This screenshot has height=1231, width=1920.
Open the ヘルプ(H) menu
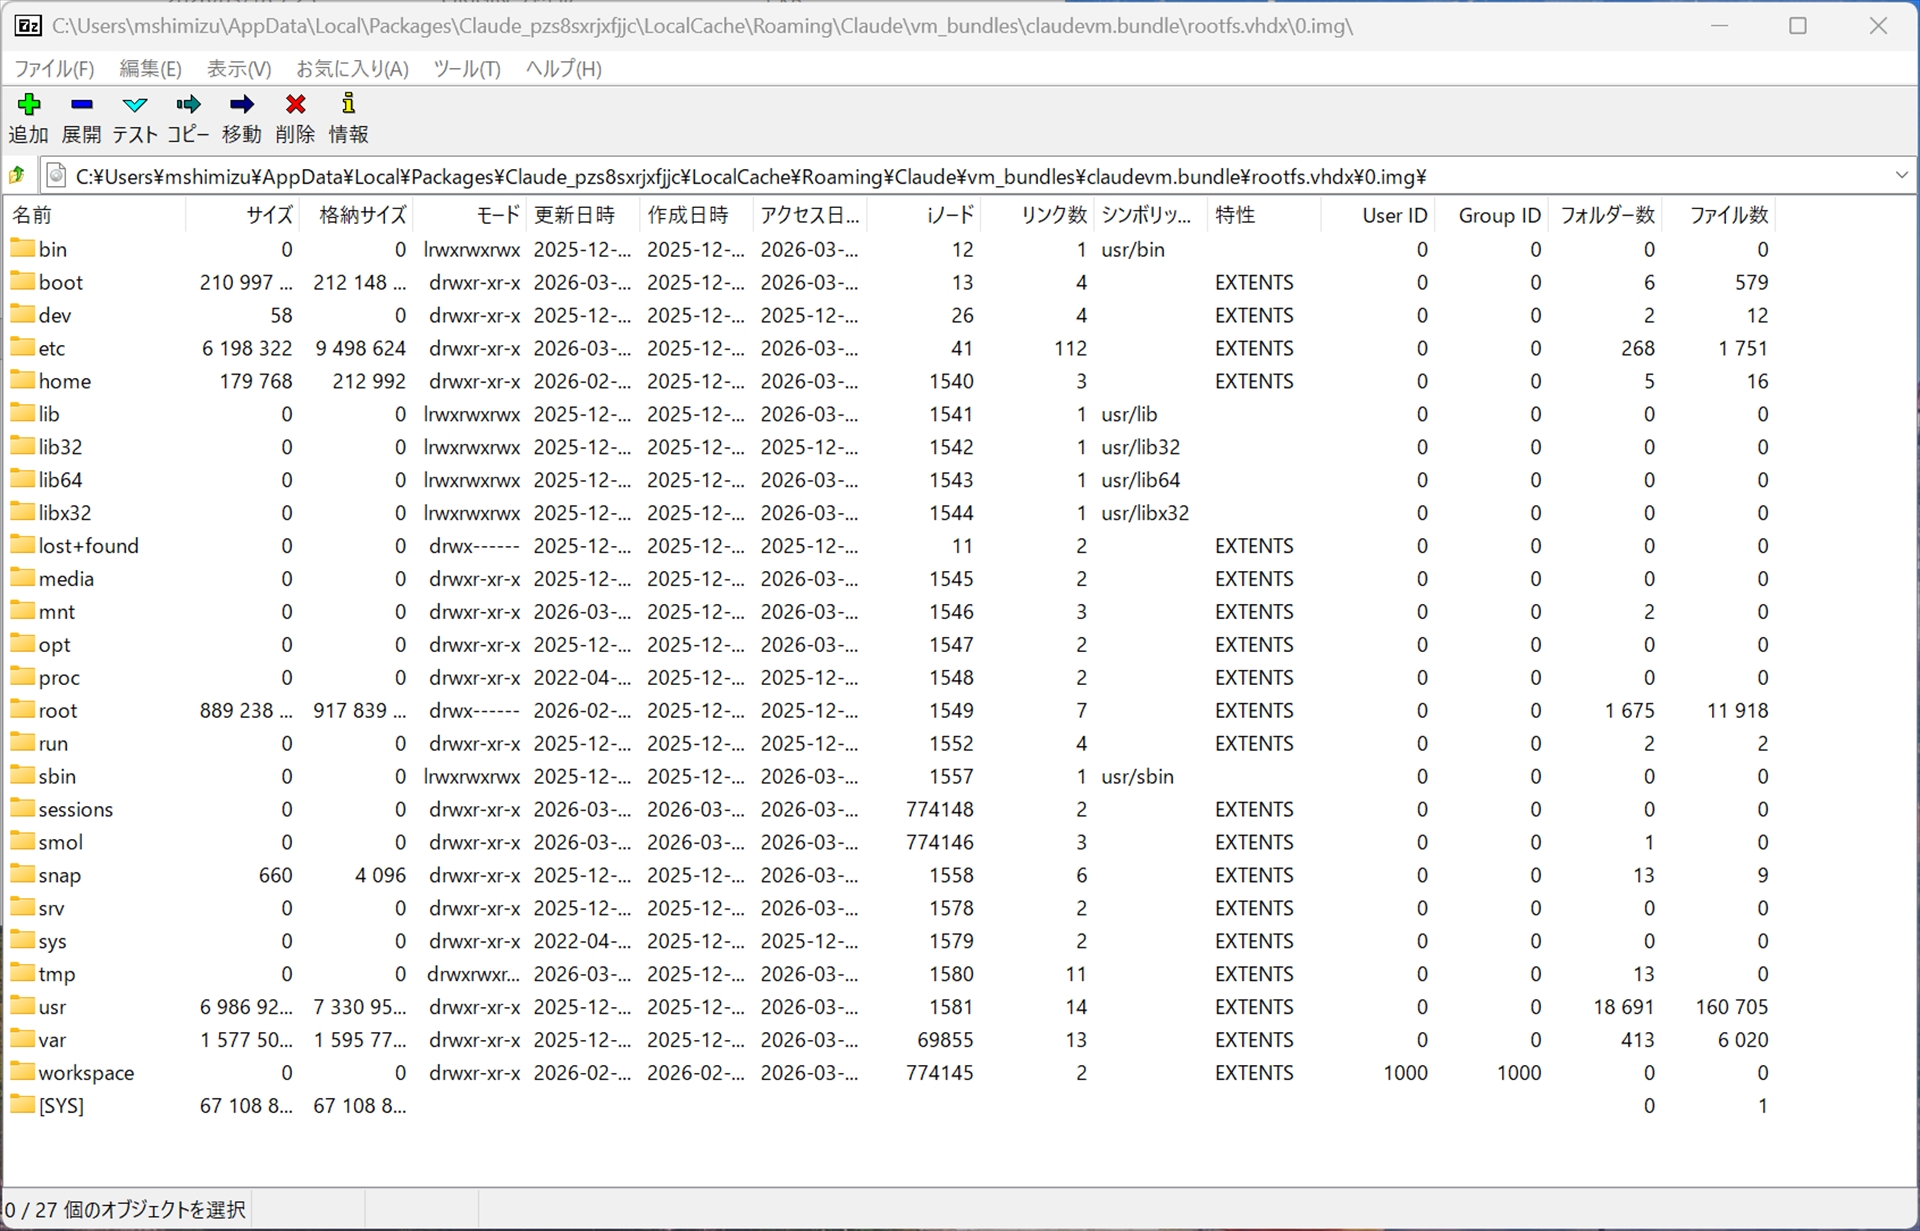(x=562, y=68)
